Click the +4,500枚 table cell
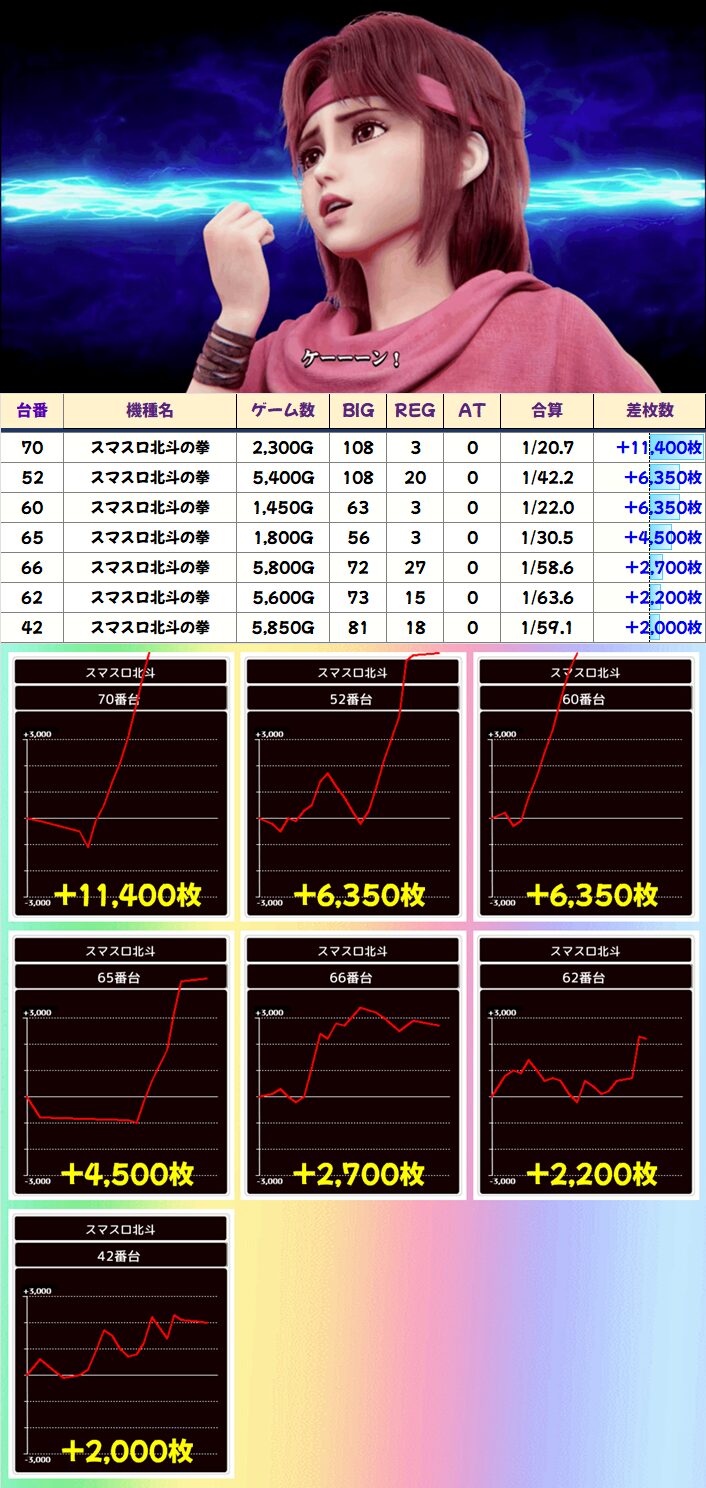 point(650,538)
